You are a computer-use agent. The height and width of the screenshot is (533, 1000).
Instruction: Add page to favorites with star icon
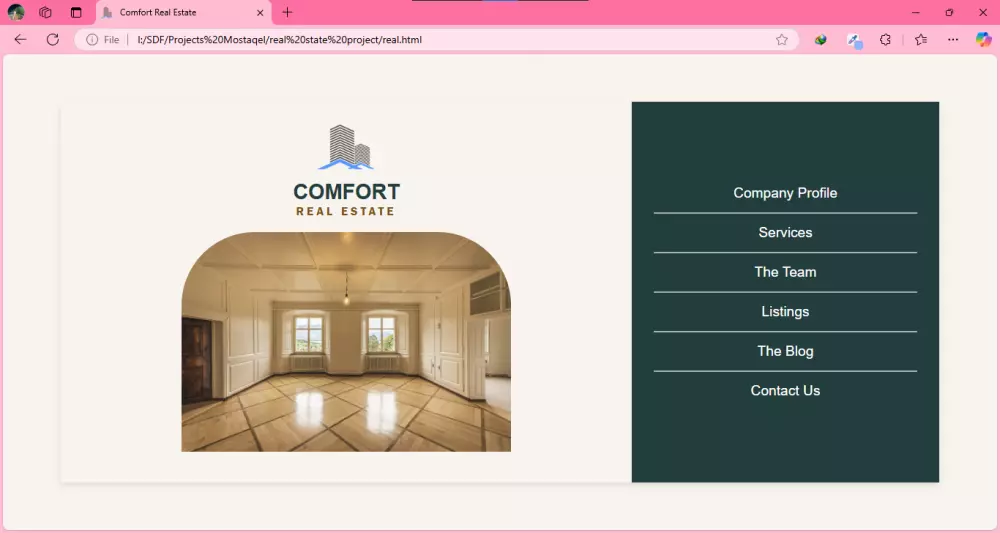coord(781,40)
